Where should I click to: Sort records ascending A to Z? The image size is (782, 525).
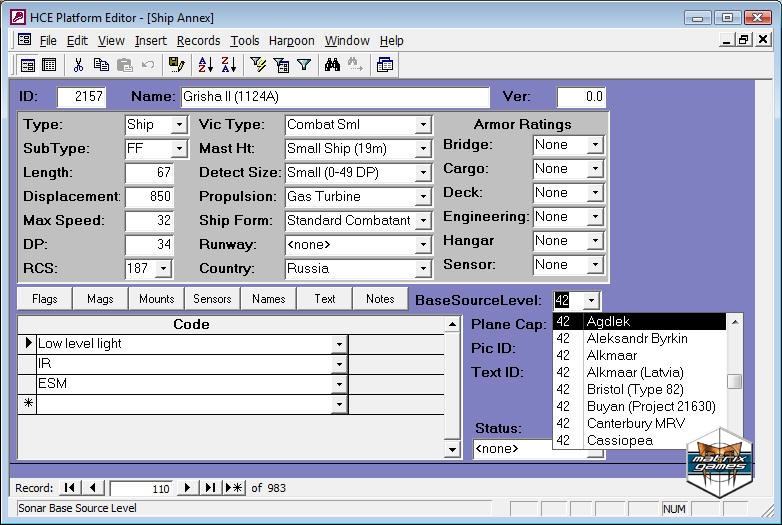coord(205,65)
